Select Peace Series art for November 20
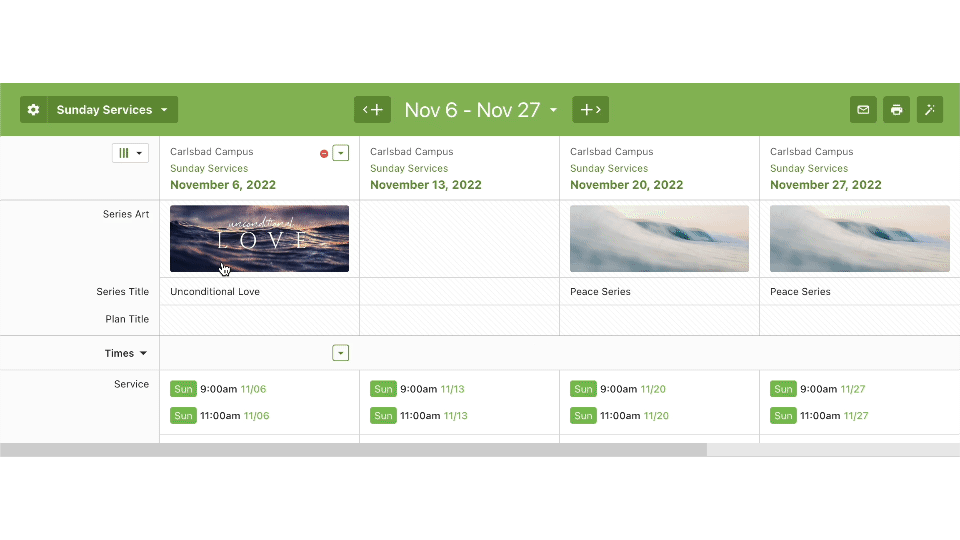 tap(659, 238)
